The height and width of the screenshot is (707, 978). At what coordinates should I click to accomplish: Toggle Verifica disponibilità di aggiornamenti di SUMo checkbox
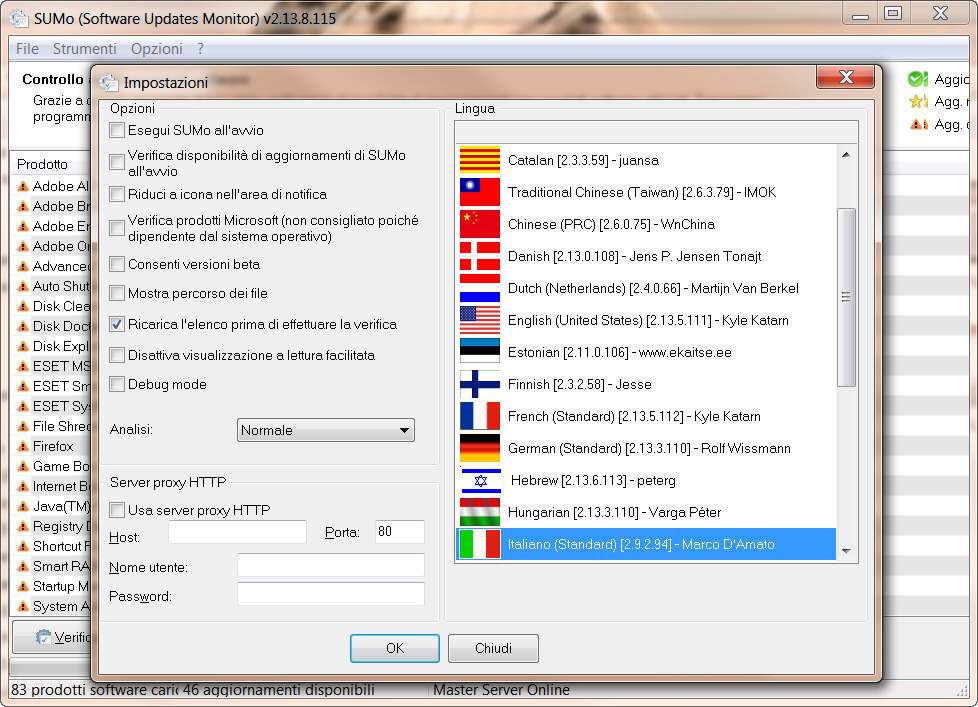(x=117, y=162)
